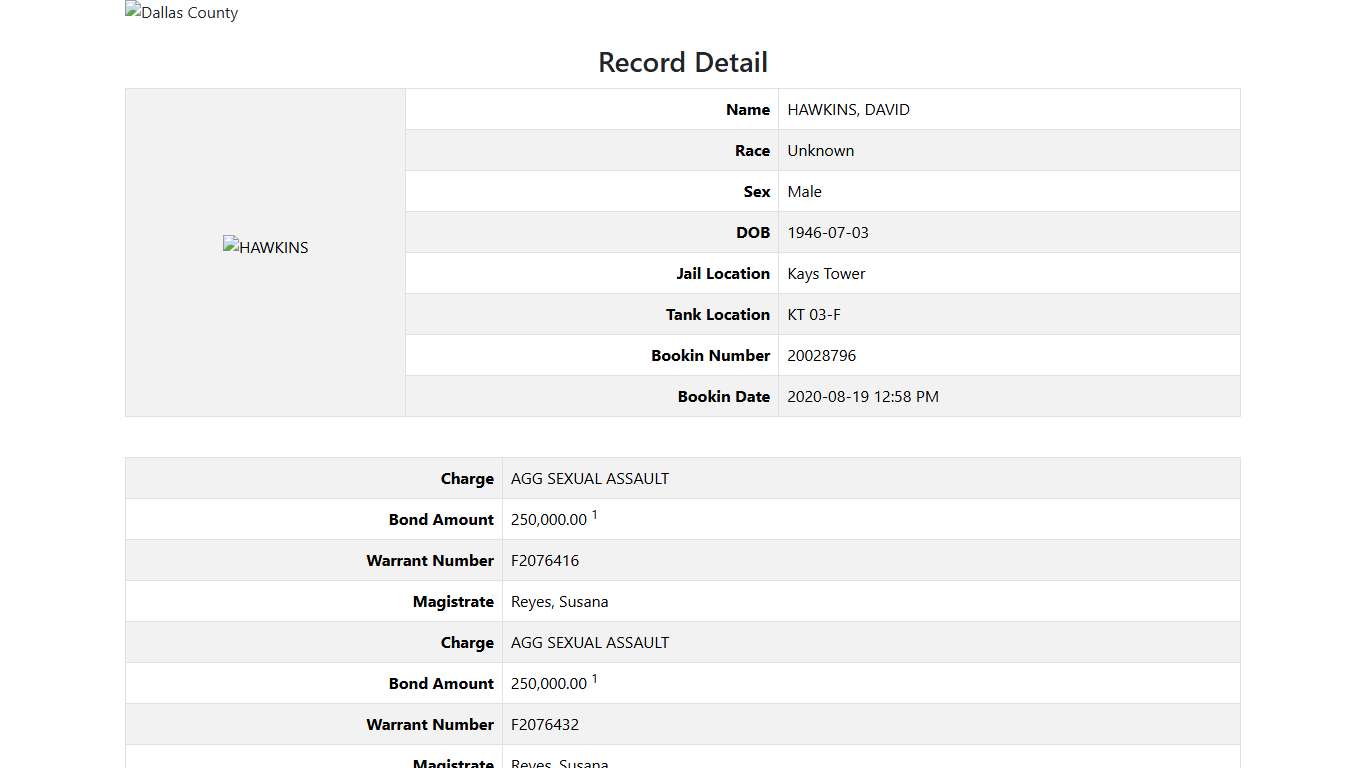The height and width of the screenshot is (768, 1366).
Task: Select warrant number F2076432
Action: (544, 724)
